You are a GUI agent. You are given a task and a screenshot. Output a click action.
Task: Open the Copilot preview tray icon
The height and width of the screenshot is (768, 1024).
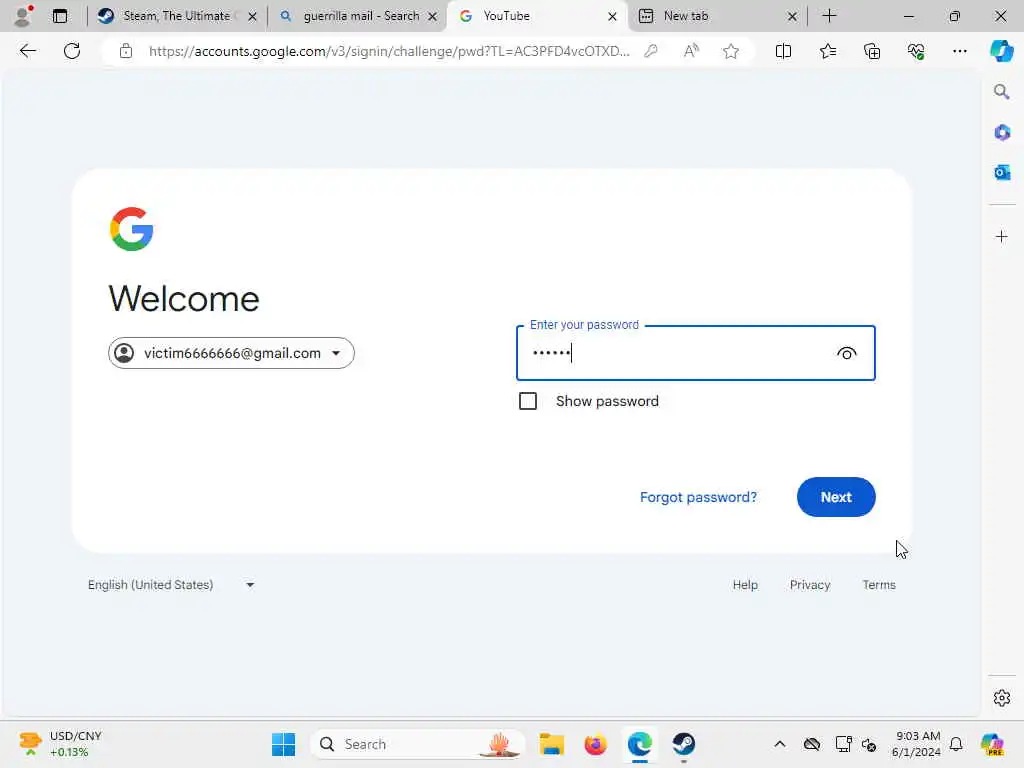tap(992, 744)
